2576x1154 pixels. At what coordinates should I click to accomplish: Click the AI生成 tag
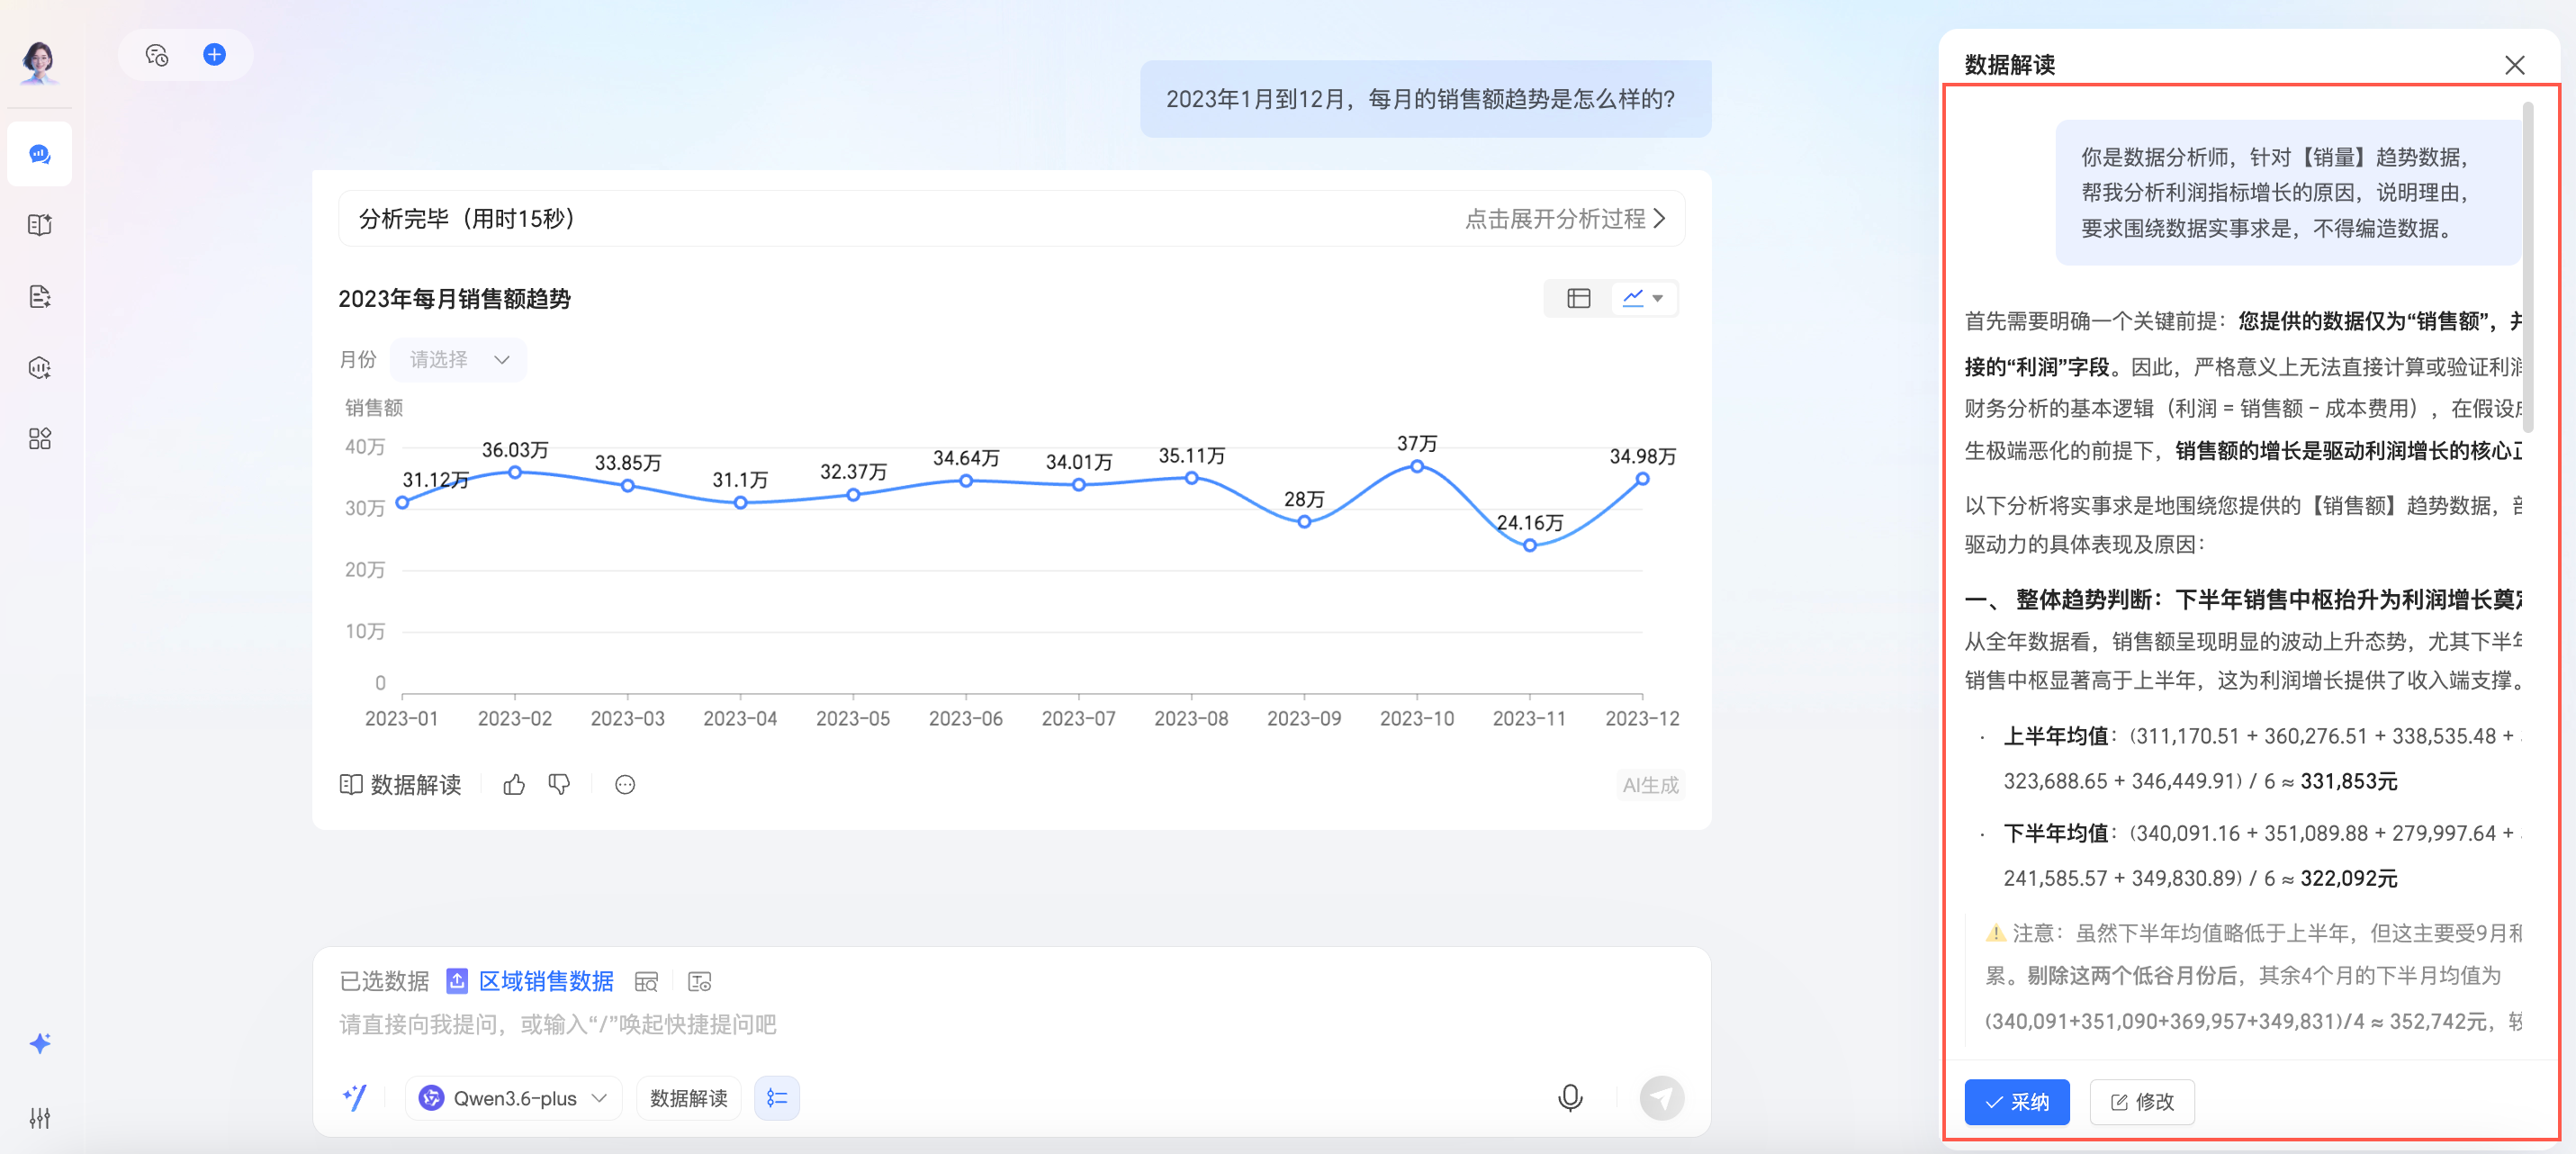click(x=1651, y=785)
